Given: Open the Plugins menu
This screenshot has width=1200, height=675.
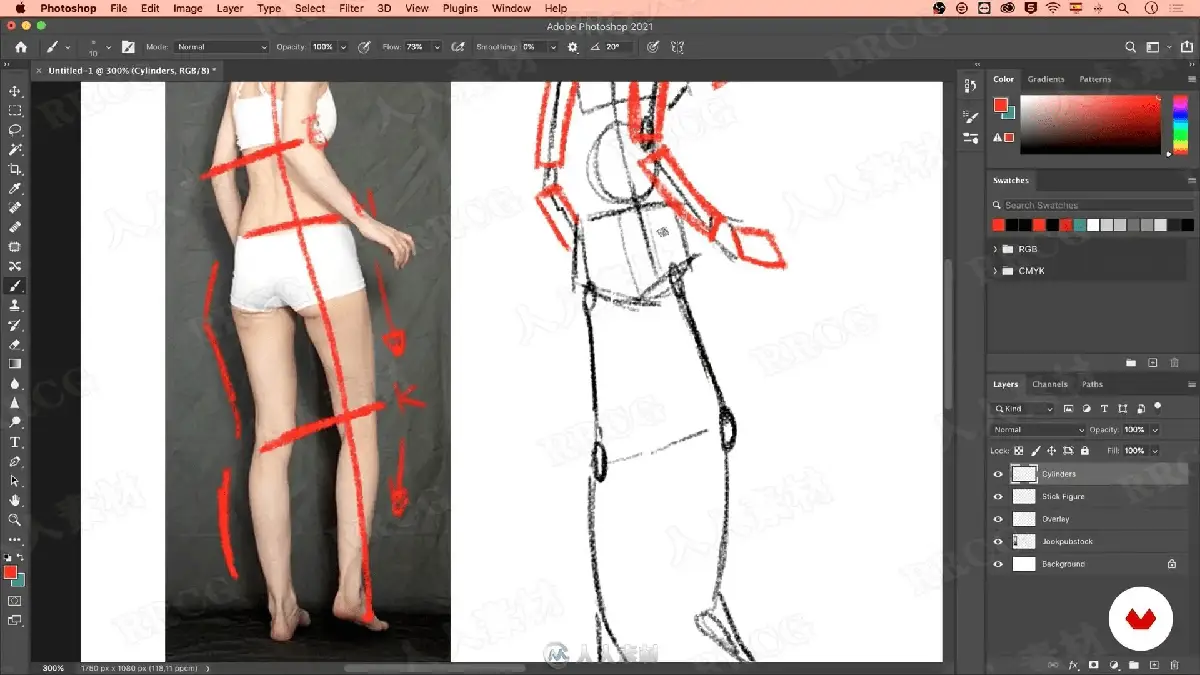Looking at the screenshot, I should click(460, 8).
